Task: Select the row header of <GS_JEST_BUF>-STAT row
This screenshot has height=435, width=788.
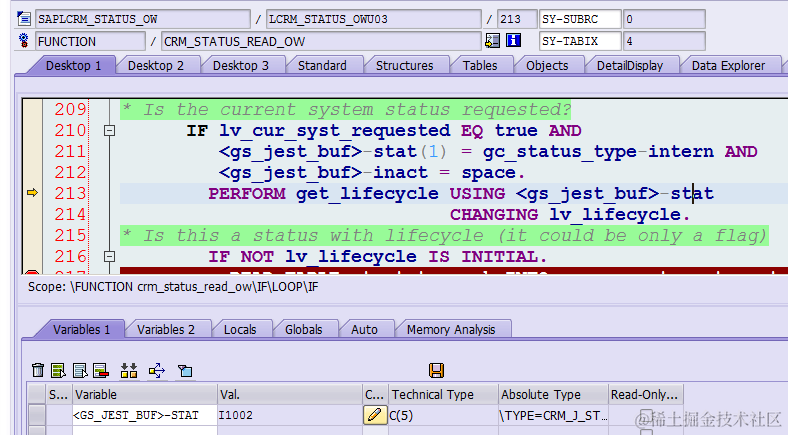Action: tap(37, 415)
